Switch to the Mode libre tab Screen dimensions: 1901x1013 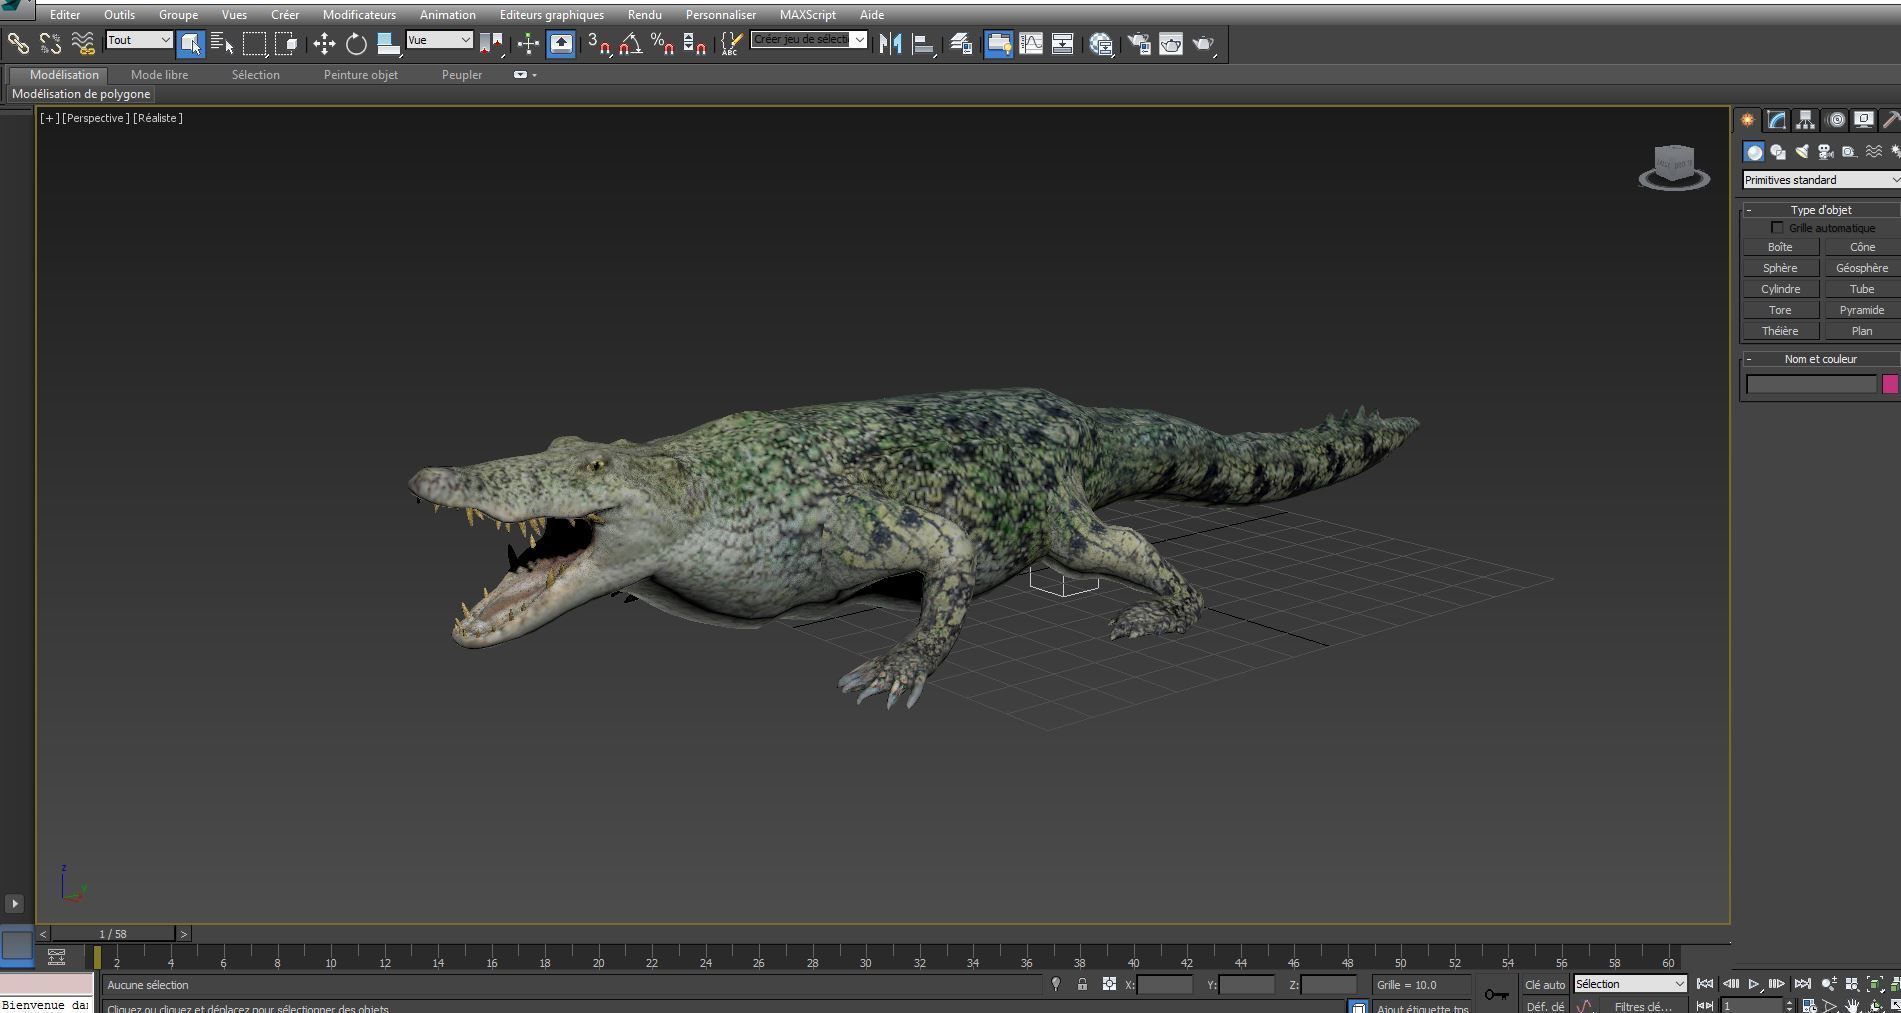click(159, 75)
